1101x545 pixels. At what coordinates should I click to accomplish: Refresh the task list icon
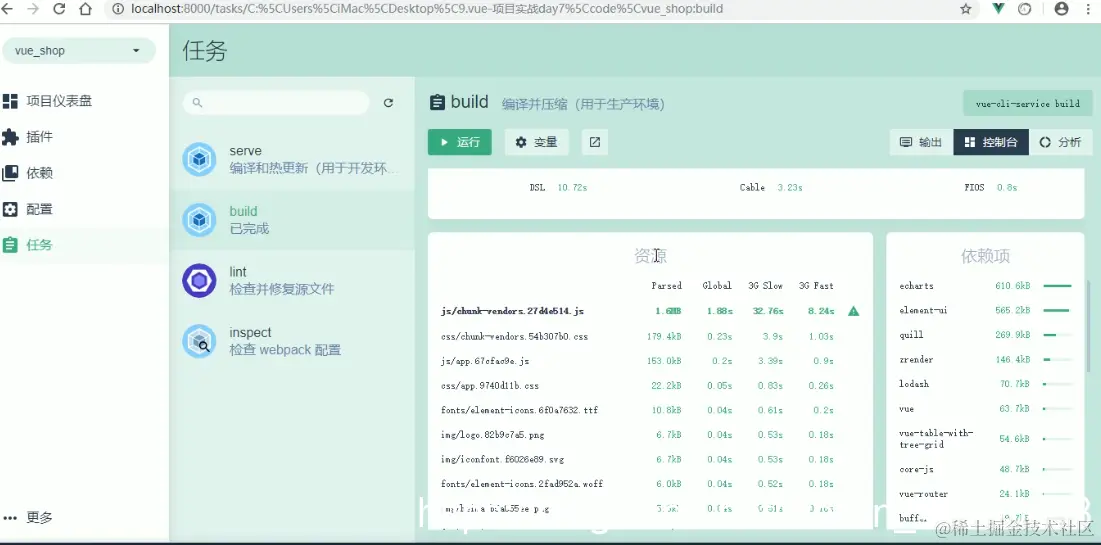pyautogui.click(x=388, y=103)
